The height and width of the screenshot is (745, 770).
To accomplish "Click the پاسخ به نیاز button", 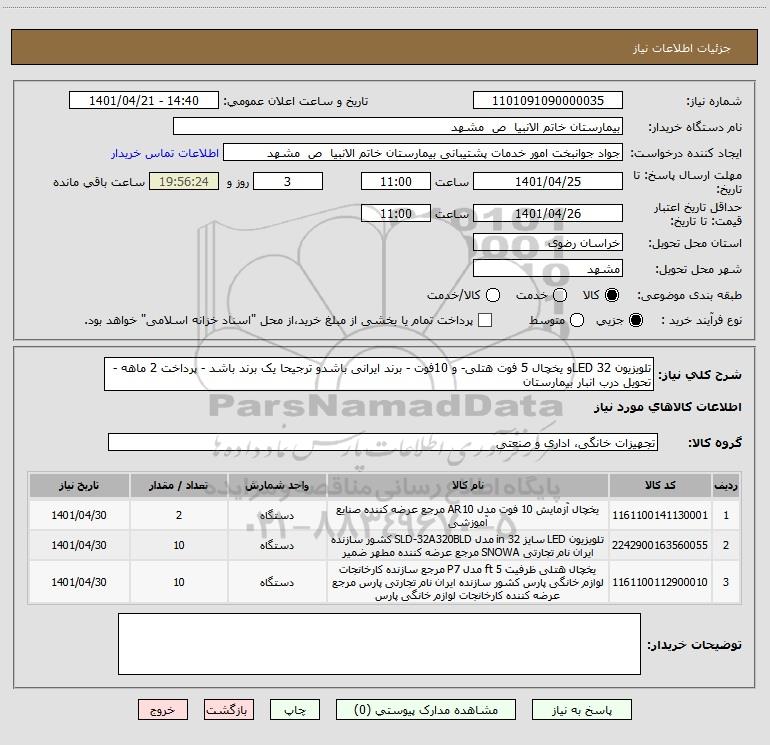I will 582,710.
